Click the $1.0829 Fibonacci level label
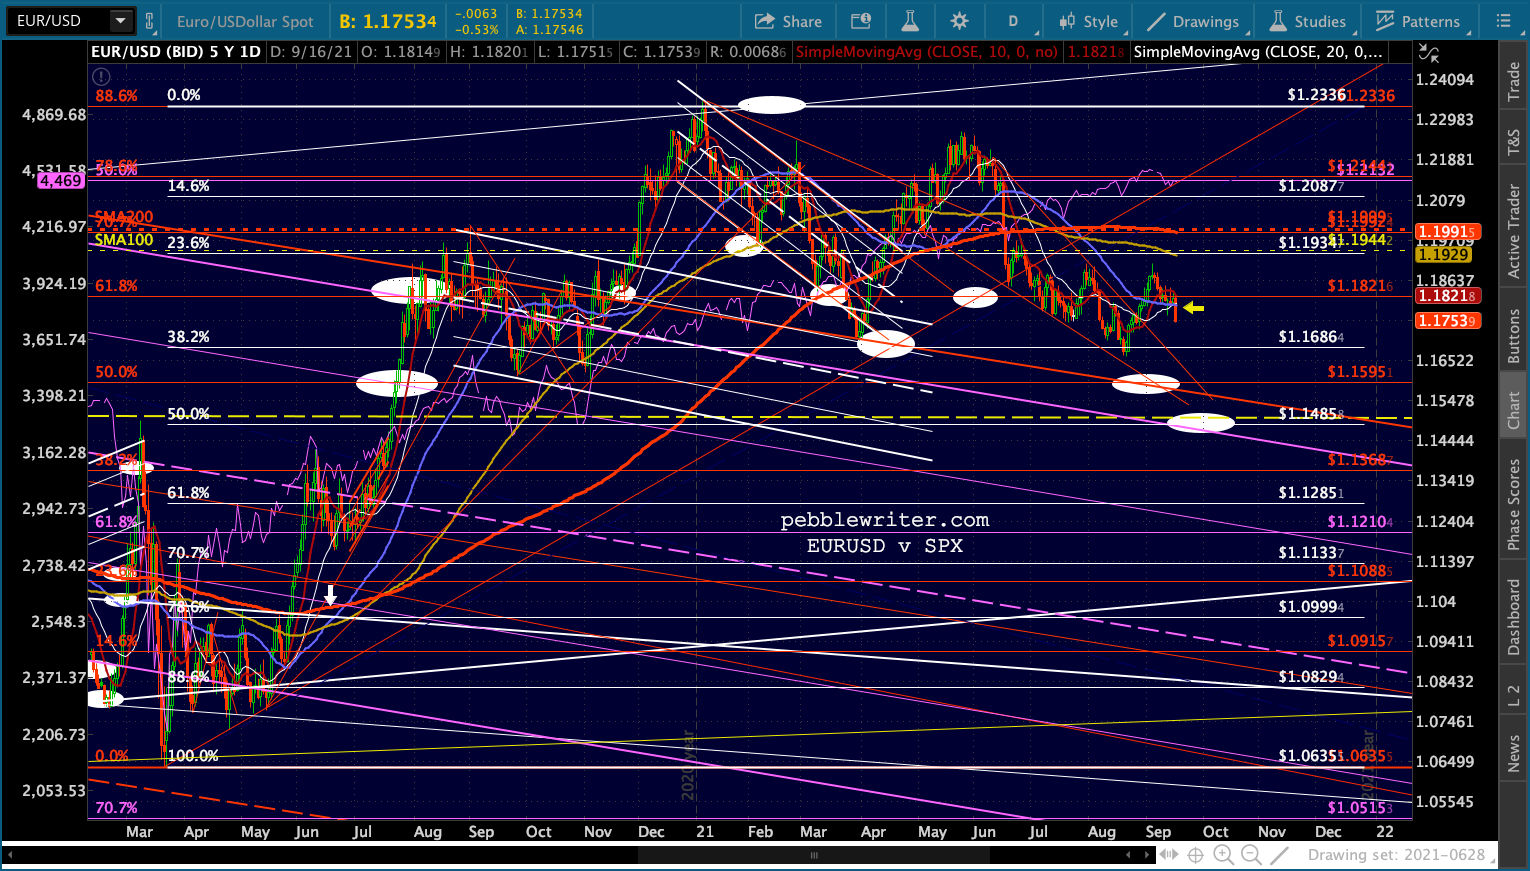Image resolution: width=1530 pixels, height=871 pixels. point(1311,677)
